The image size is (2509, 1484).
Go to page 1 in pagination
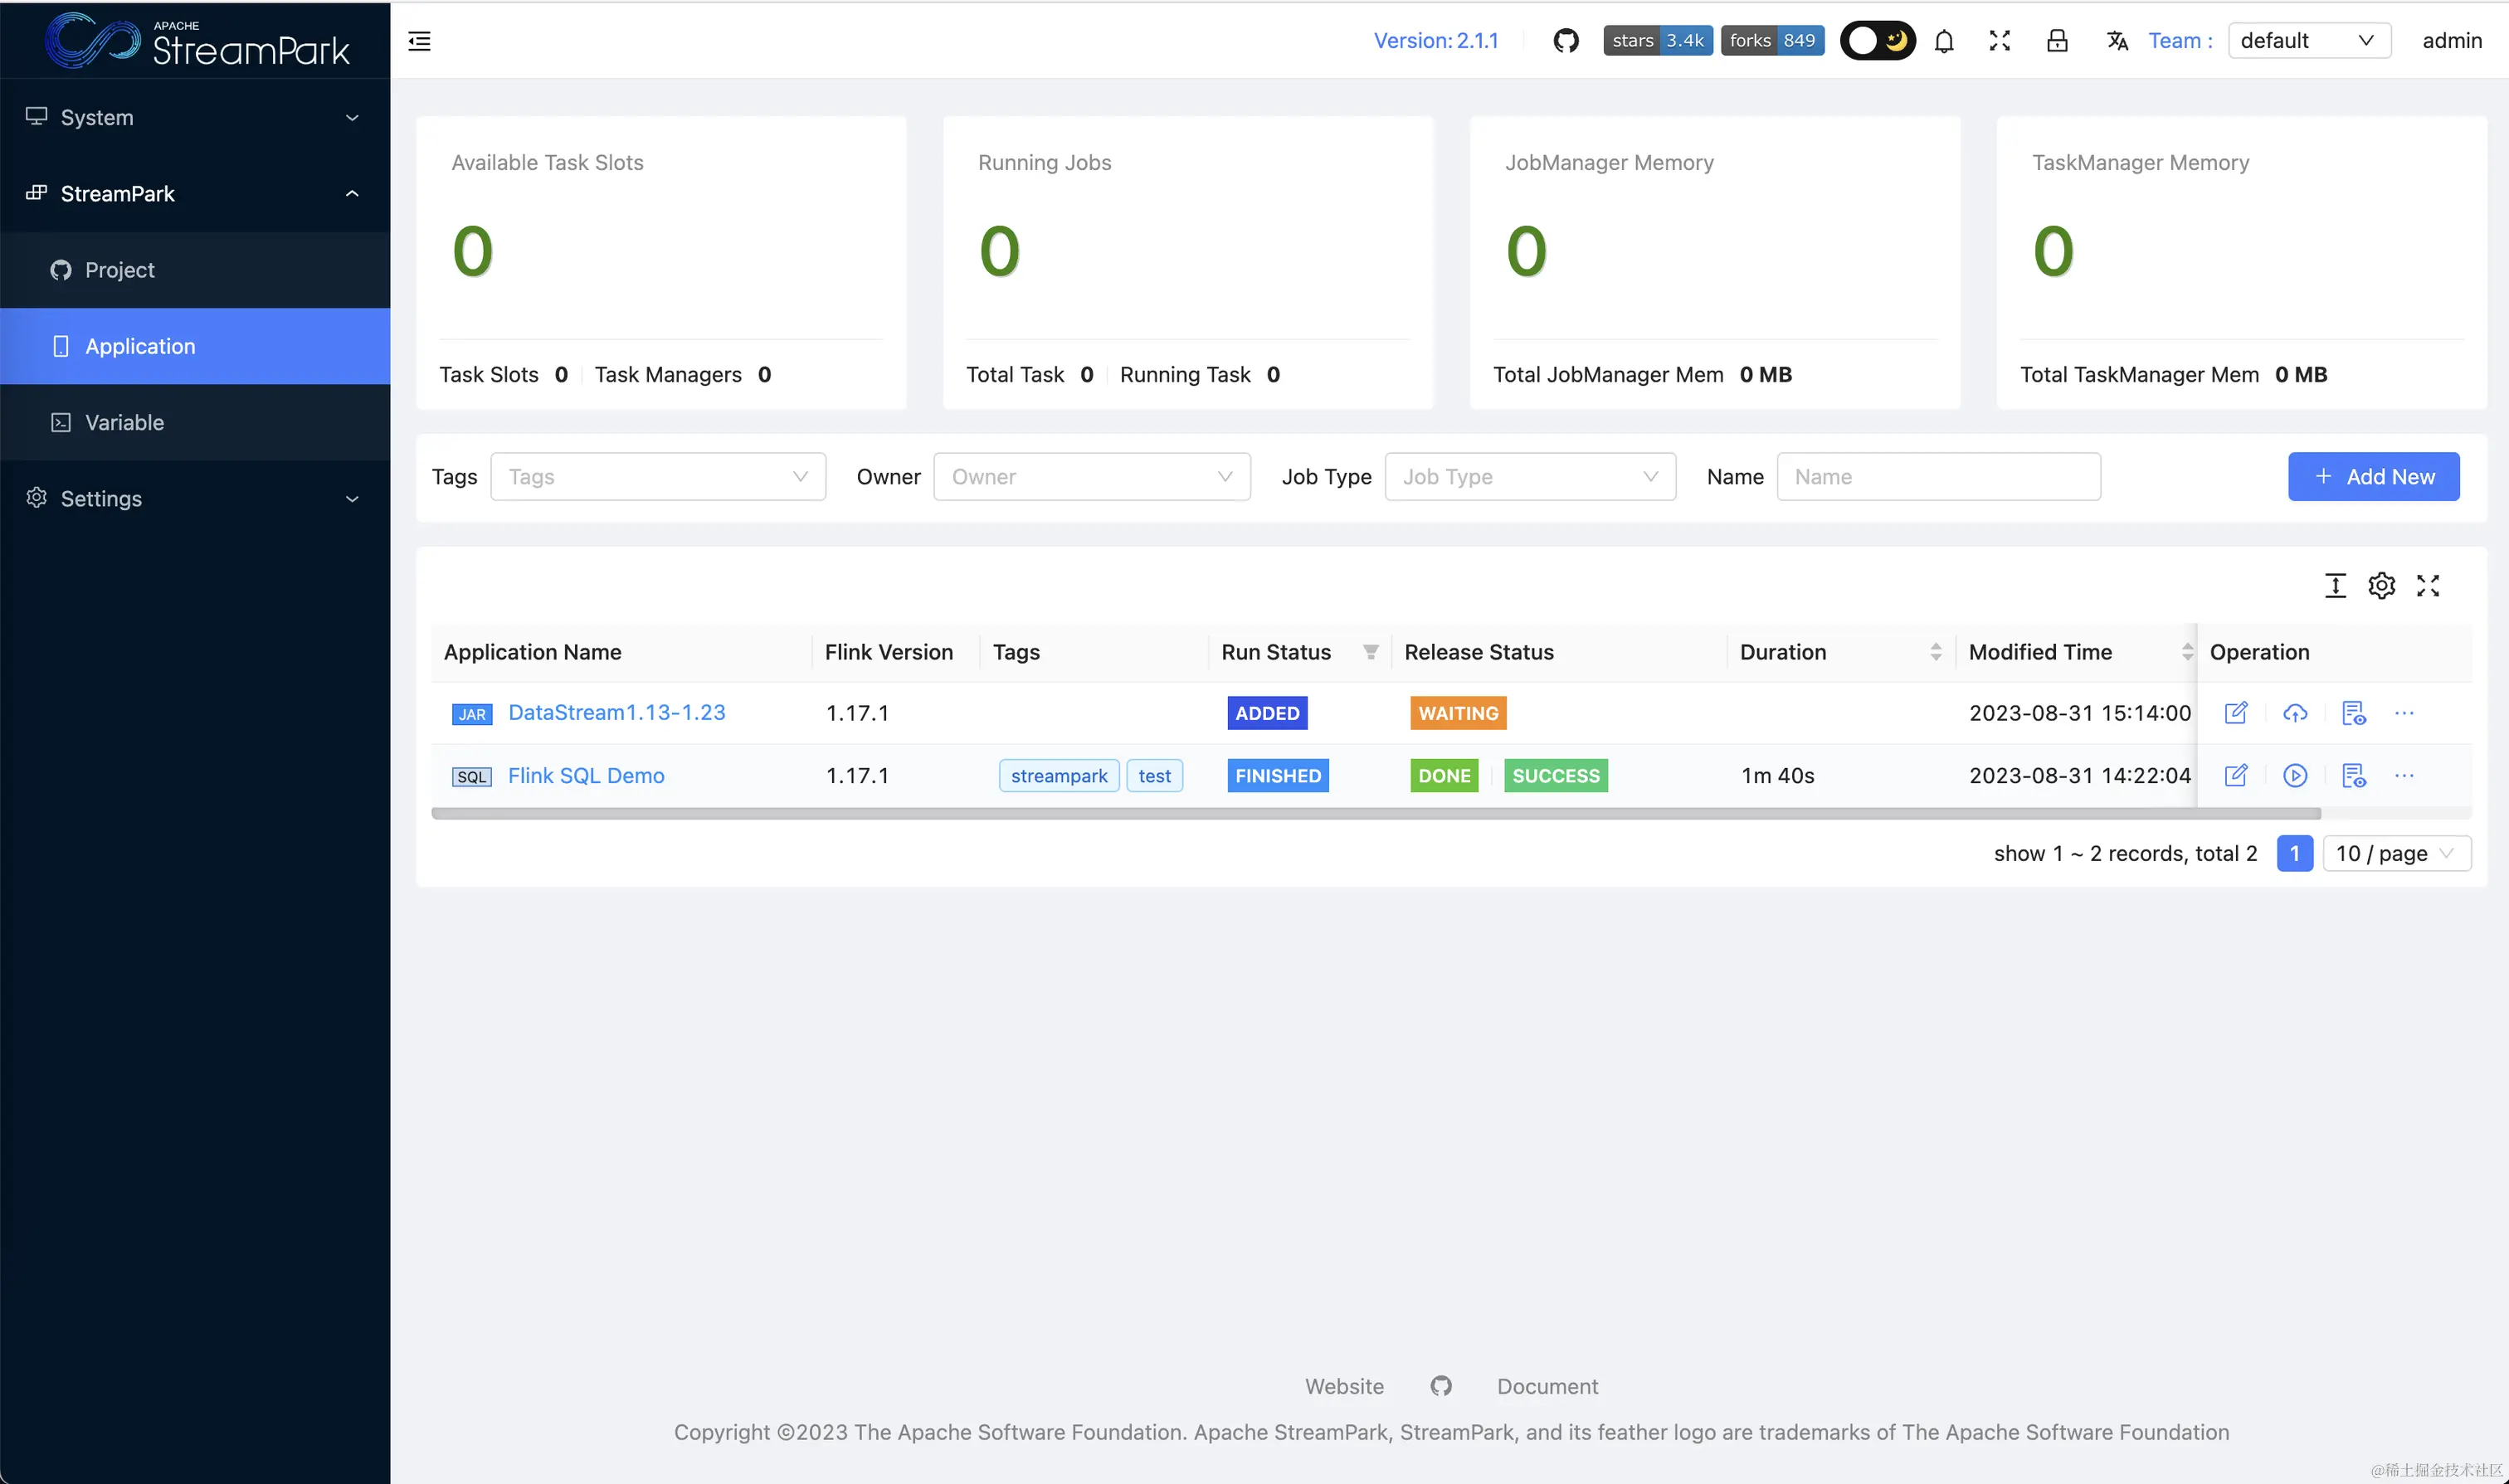pyautogui.click(x=2293, y=854)
